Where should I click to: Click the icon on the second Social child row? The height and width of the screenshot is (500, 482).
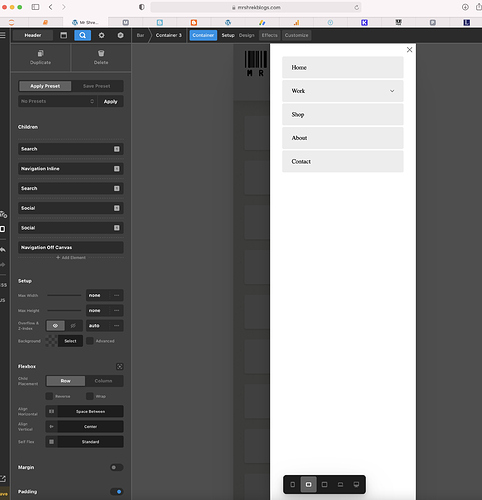point(117,228)
